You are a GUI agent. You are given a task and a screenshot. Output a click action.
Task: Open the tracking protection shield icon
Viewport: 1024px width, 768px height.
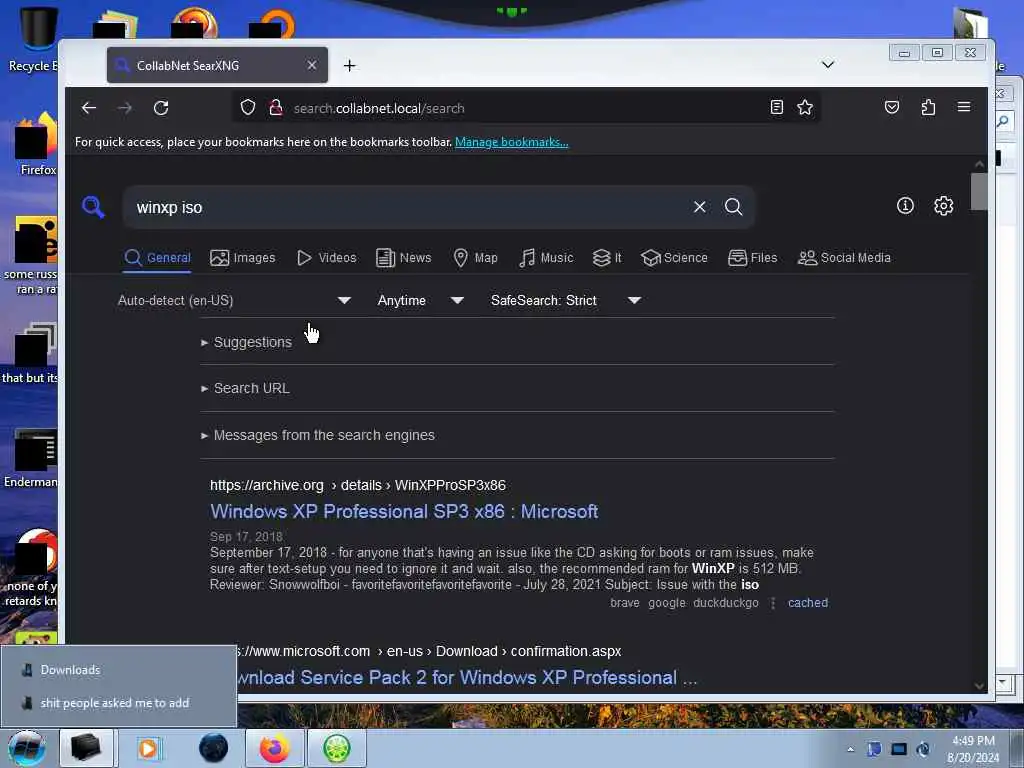click(x=248, y=107)
